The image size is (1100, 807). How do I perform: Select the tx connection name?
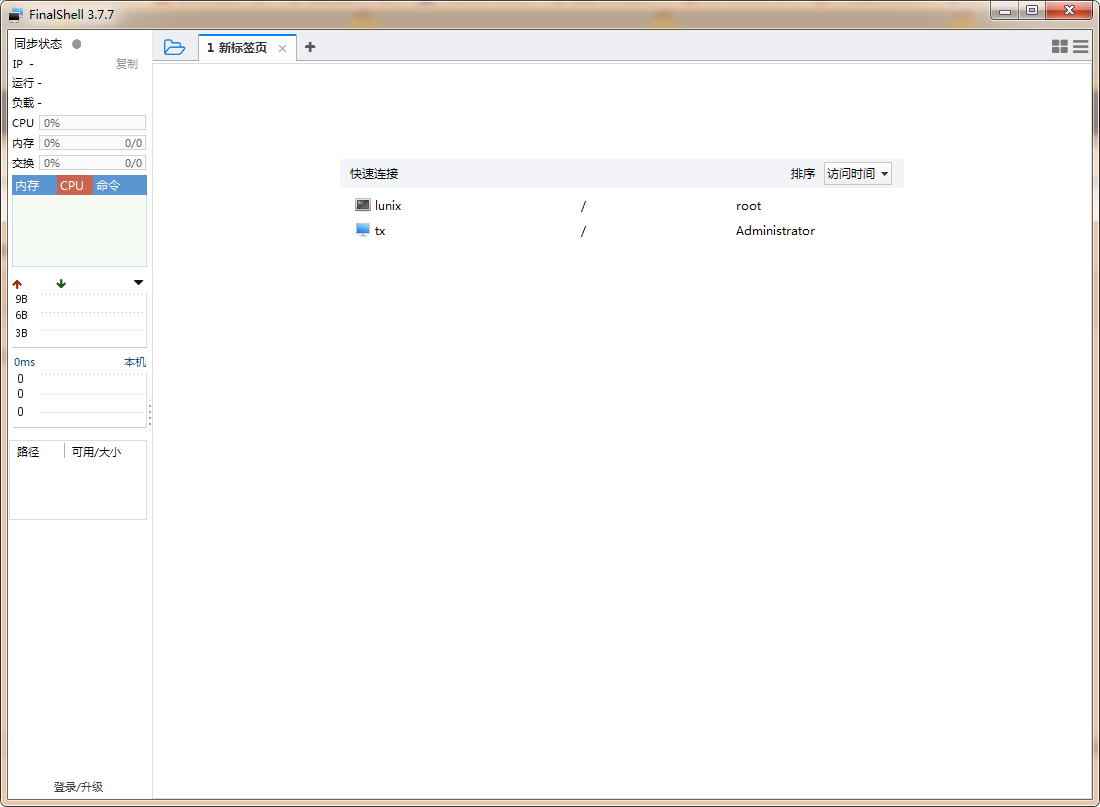point(380,231)
